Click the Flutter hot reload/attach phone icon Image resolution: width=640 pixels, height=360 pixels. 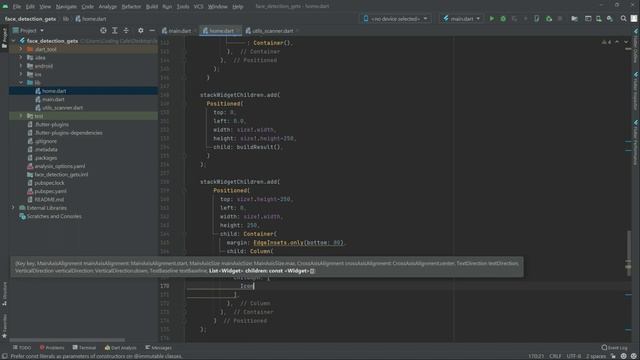[x=537, y=19]
